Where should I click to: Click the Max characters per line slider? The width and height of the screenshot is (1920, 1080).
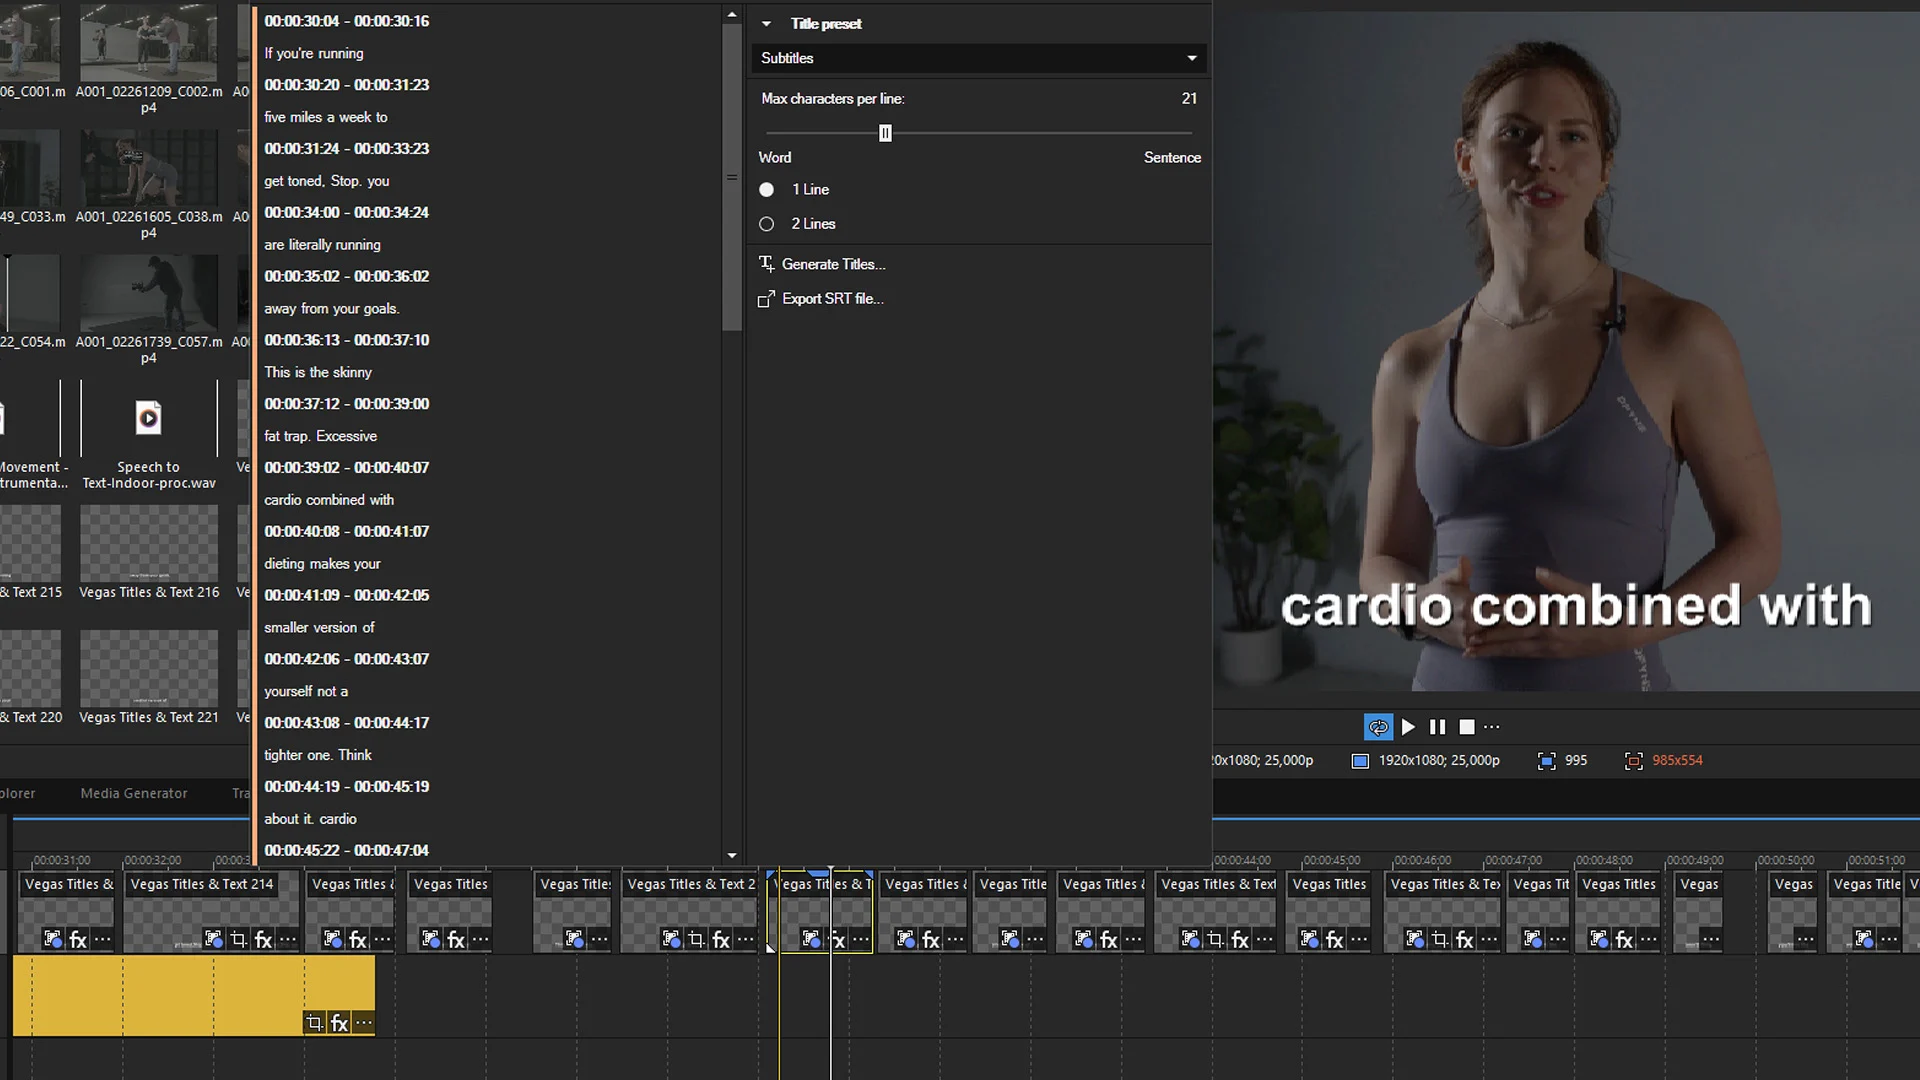[885, 133]
